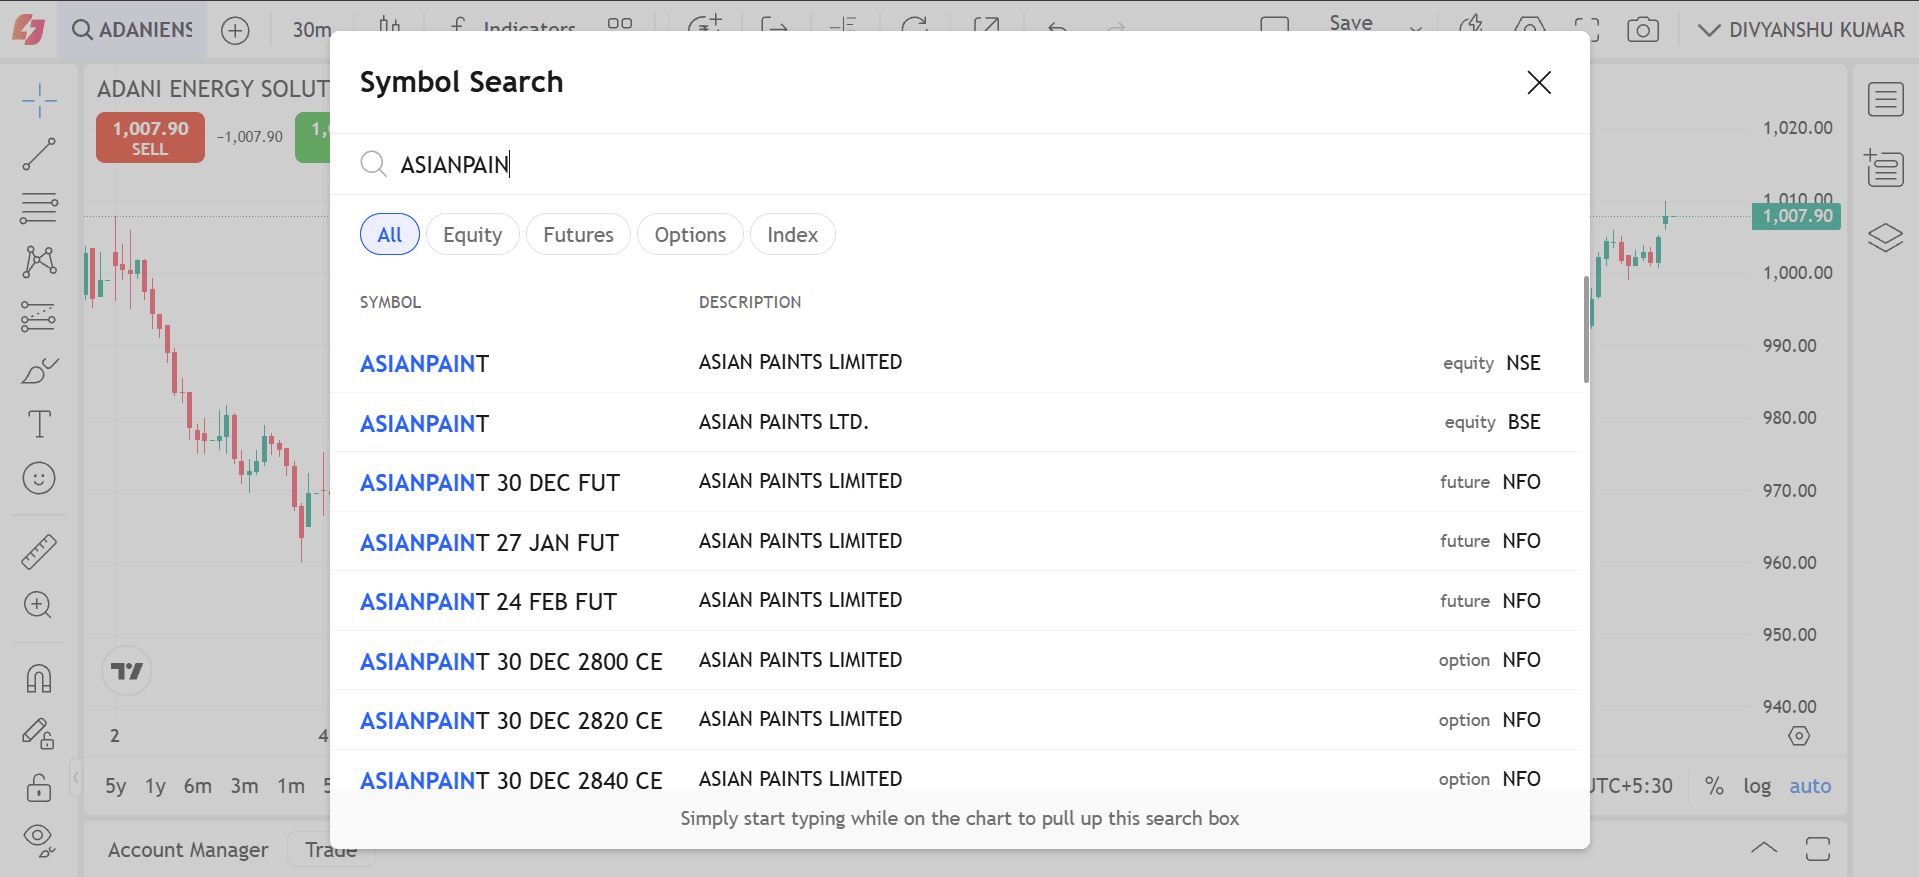Click the search results scrollbar thumb

pyautogui.click(x=1586, y=329)
